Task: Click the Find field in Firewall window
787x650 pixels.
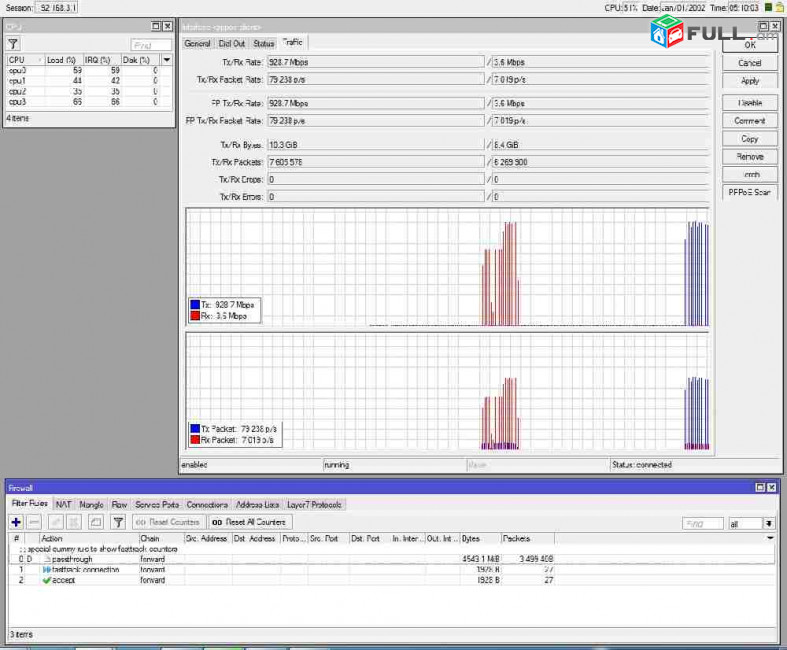Action: click(703, 524)
